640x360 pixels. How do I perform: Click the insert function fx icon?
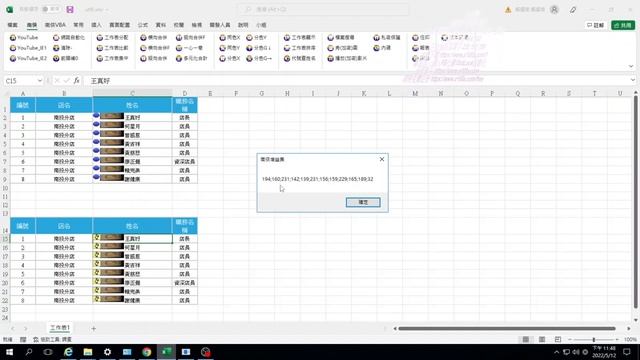tap(76, 81)
